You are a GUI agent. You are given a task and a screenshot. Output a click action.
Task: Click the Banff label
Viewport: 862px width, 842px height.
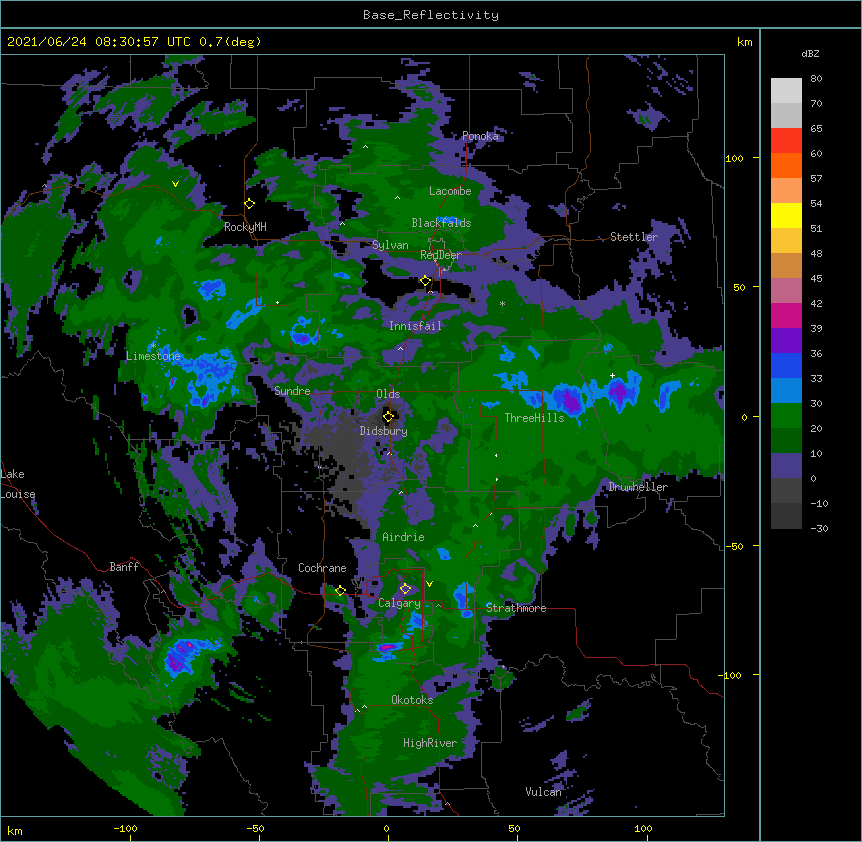[x=124, y=567]
